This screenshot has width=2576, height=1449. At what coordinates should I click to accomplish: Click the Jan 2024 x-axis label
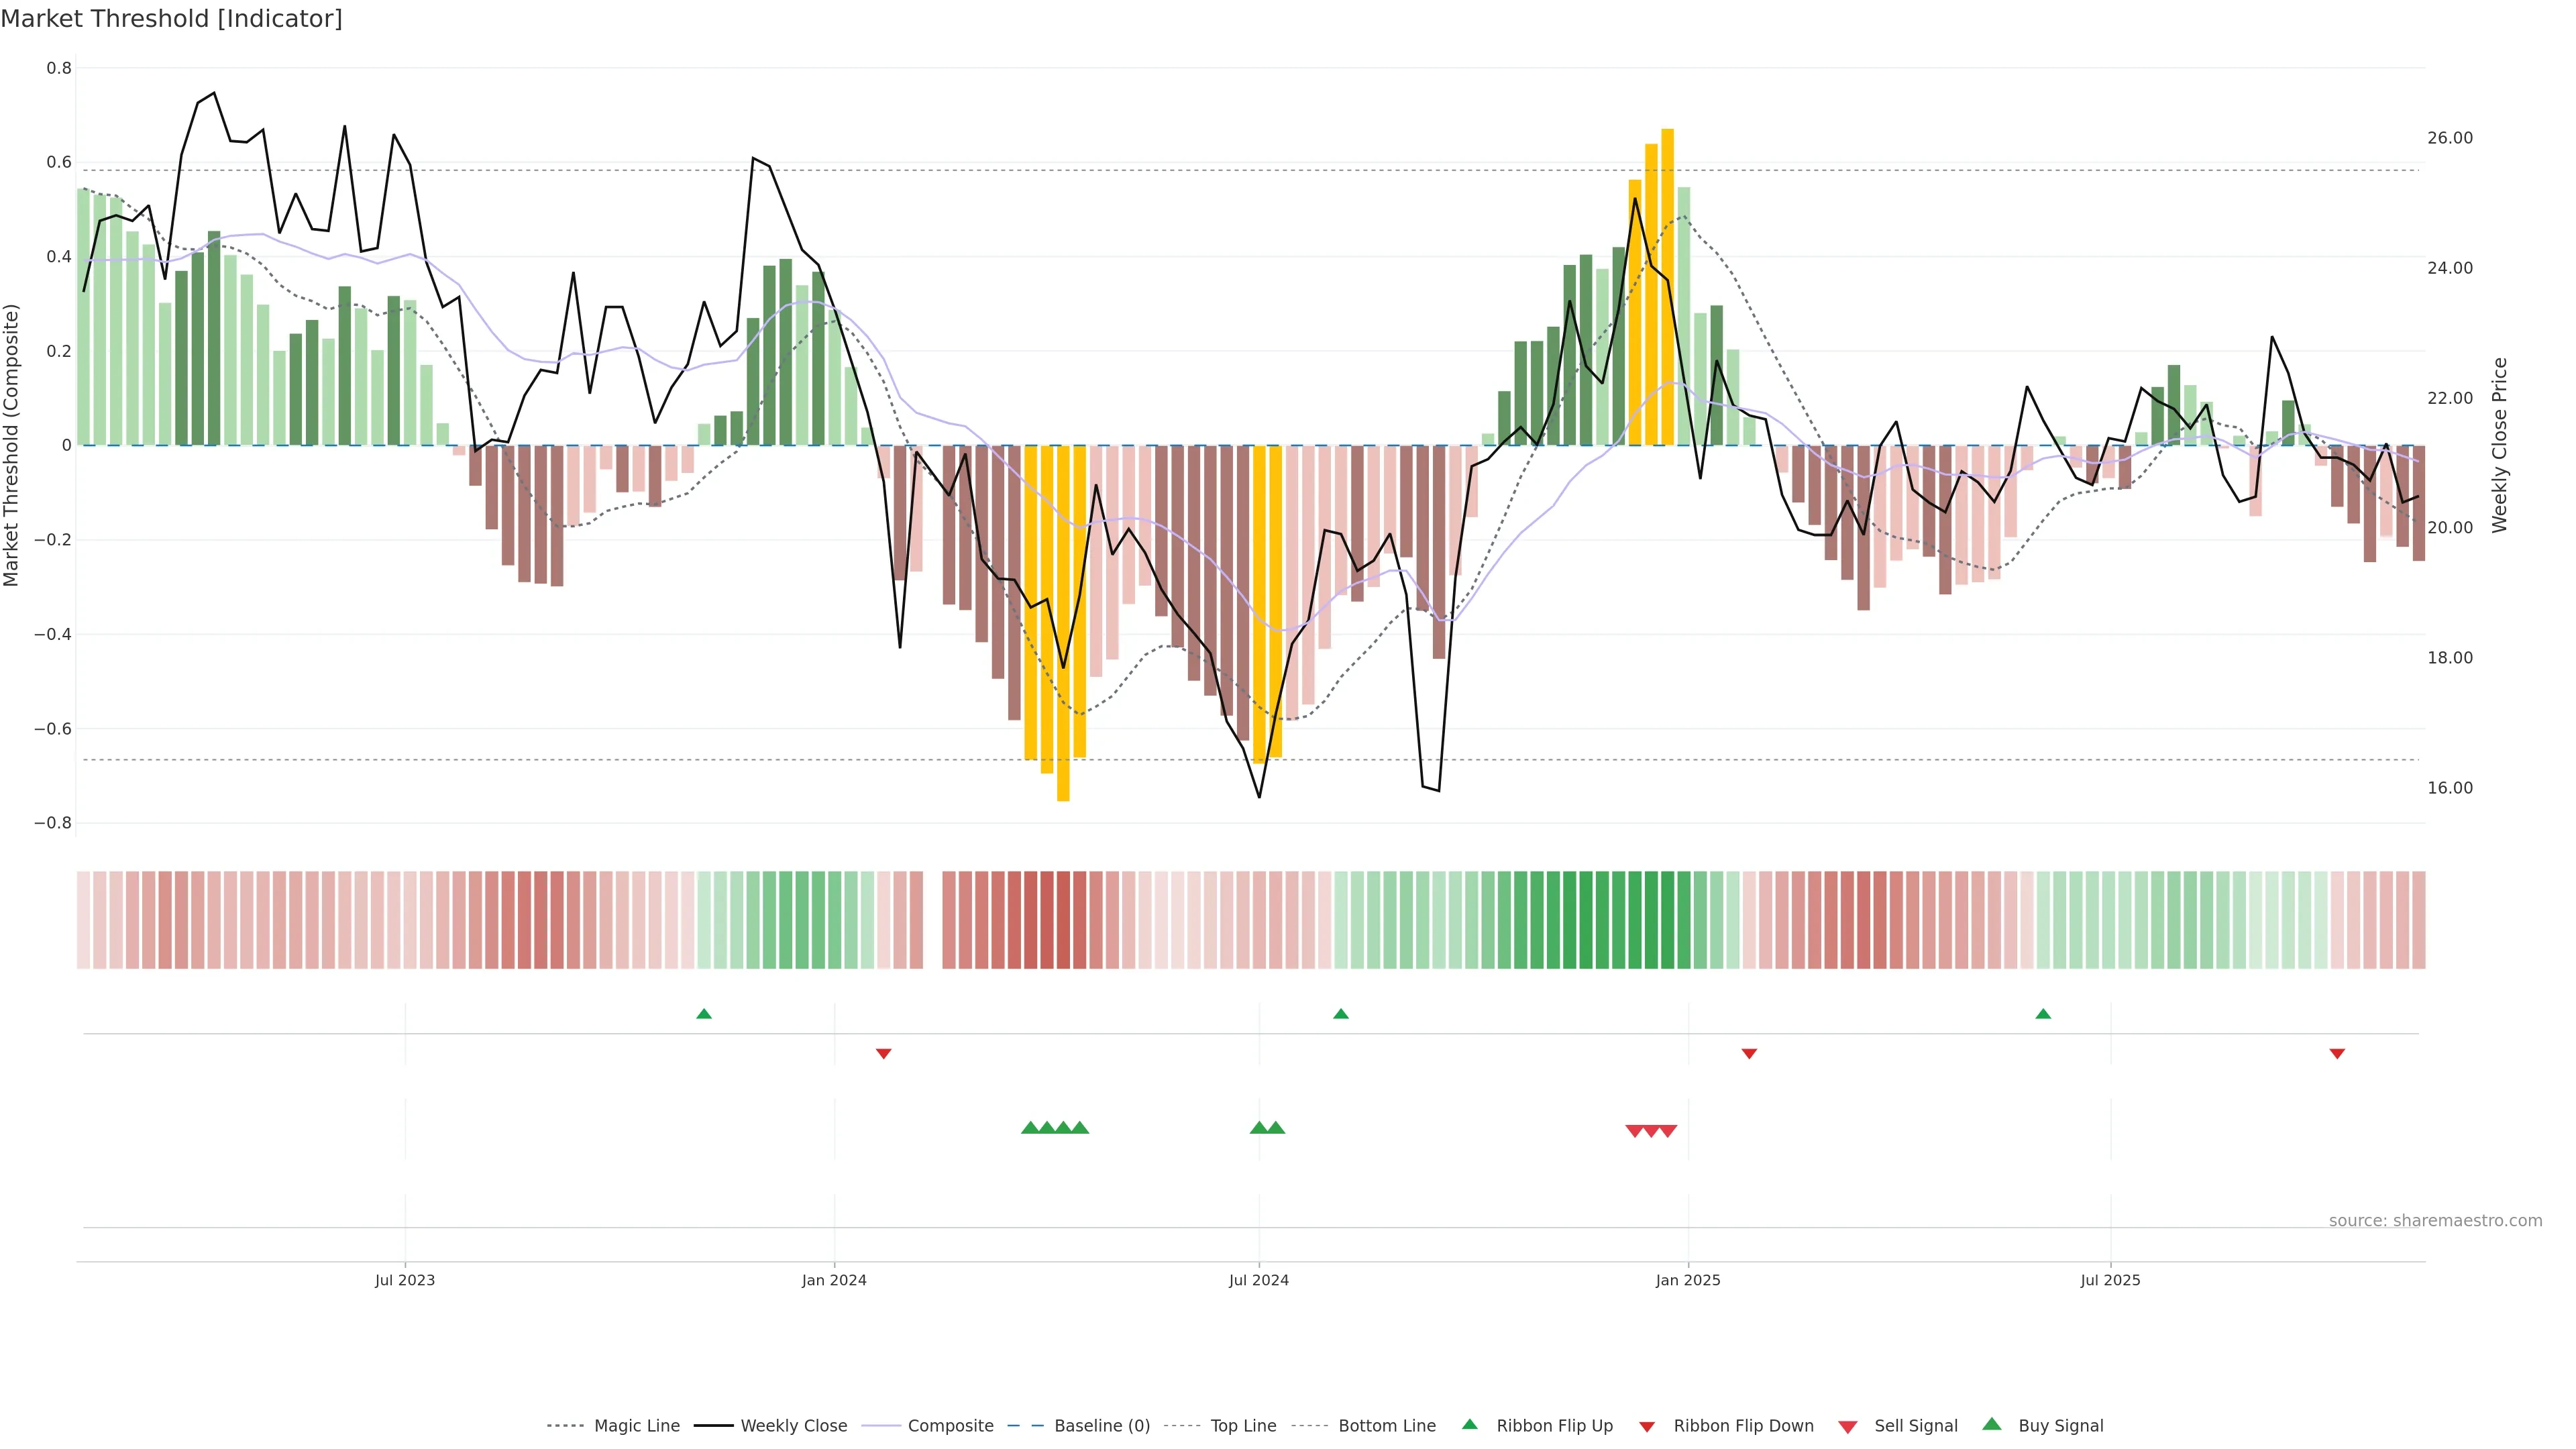[x=834, y=1280]
